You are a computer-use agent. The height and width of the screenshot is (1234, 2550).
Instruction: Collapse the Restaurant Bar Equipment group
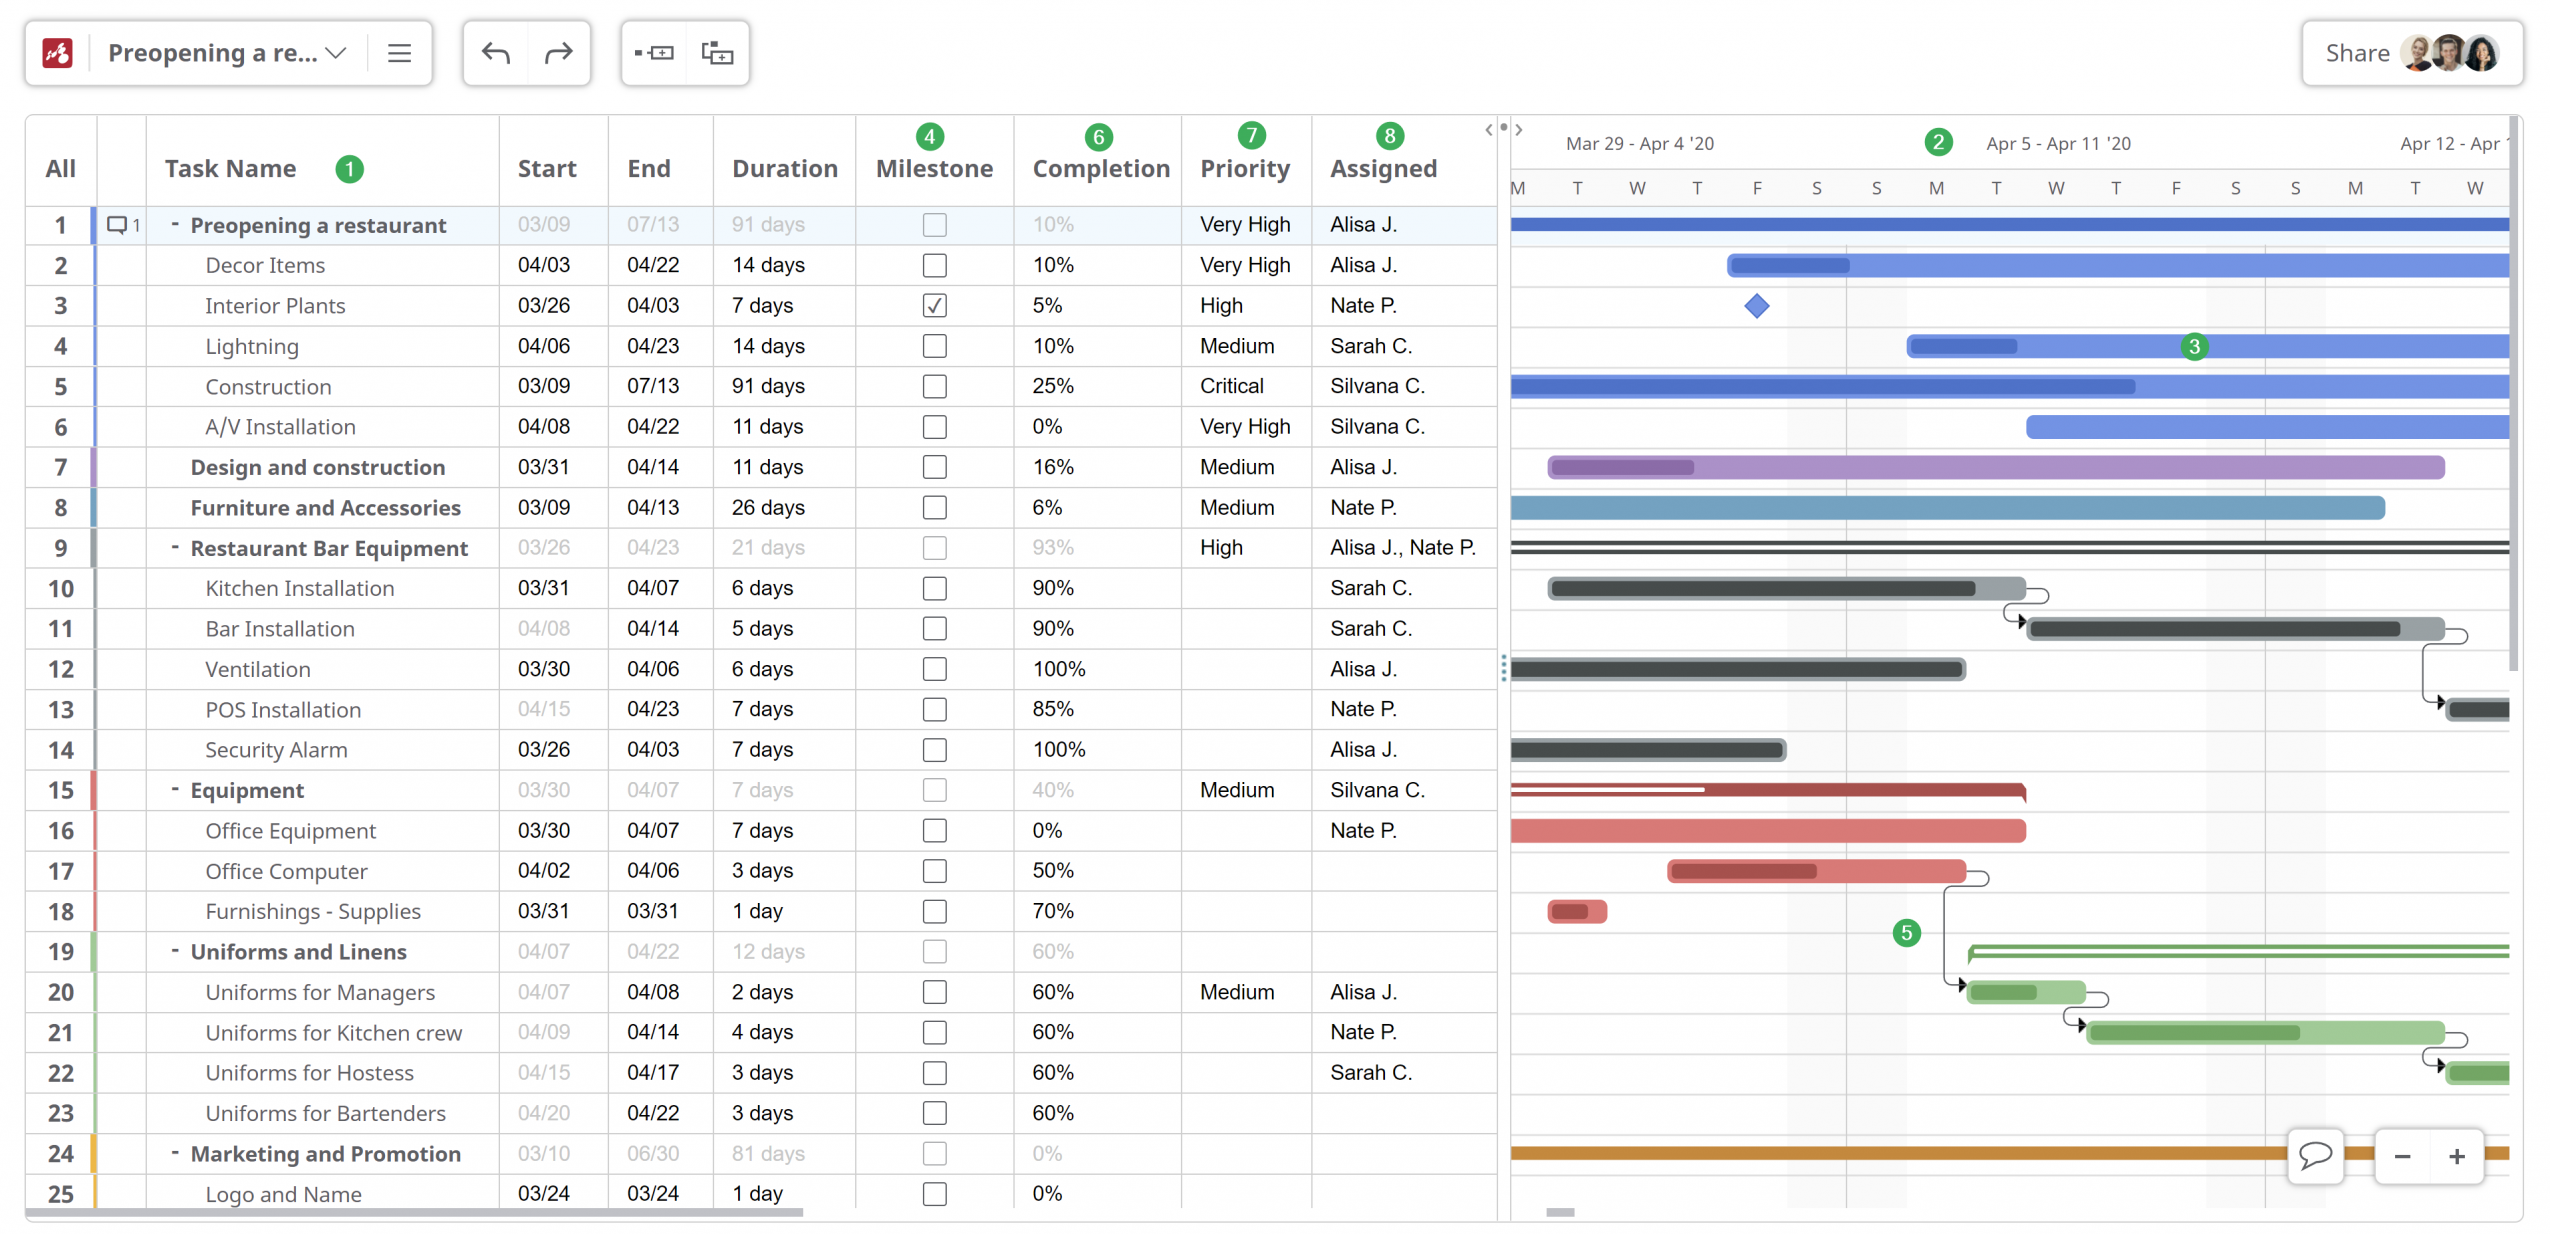click(x=176, y=548)
